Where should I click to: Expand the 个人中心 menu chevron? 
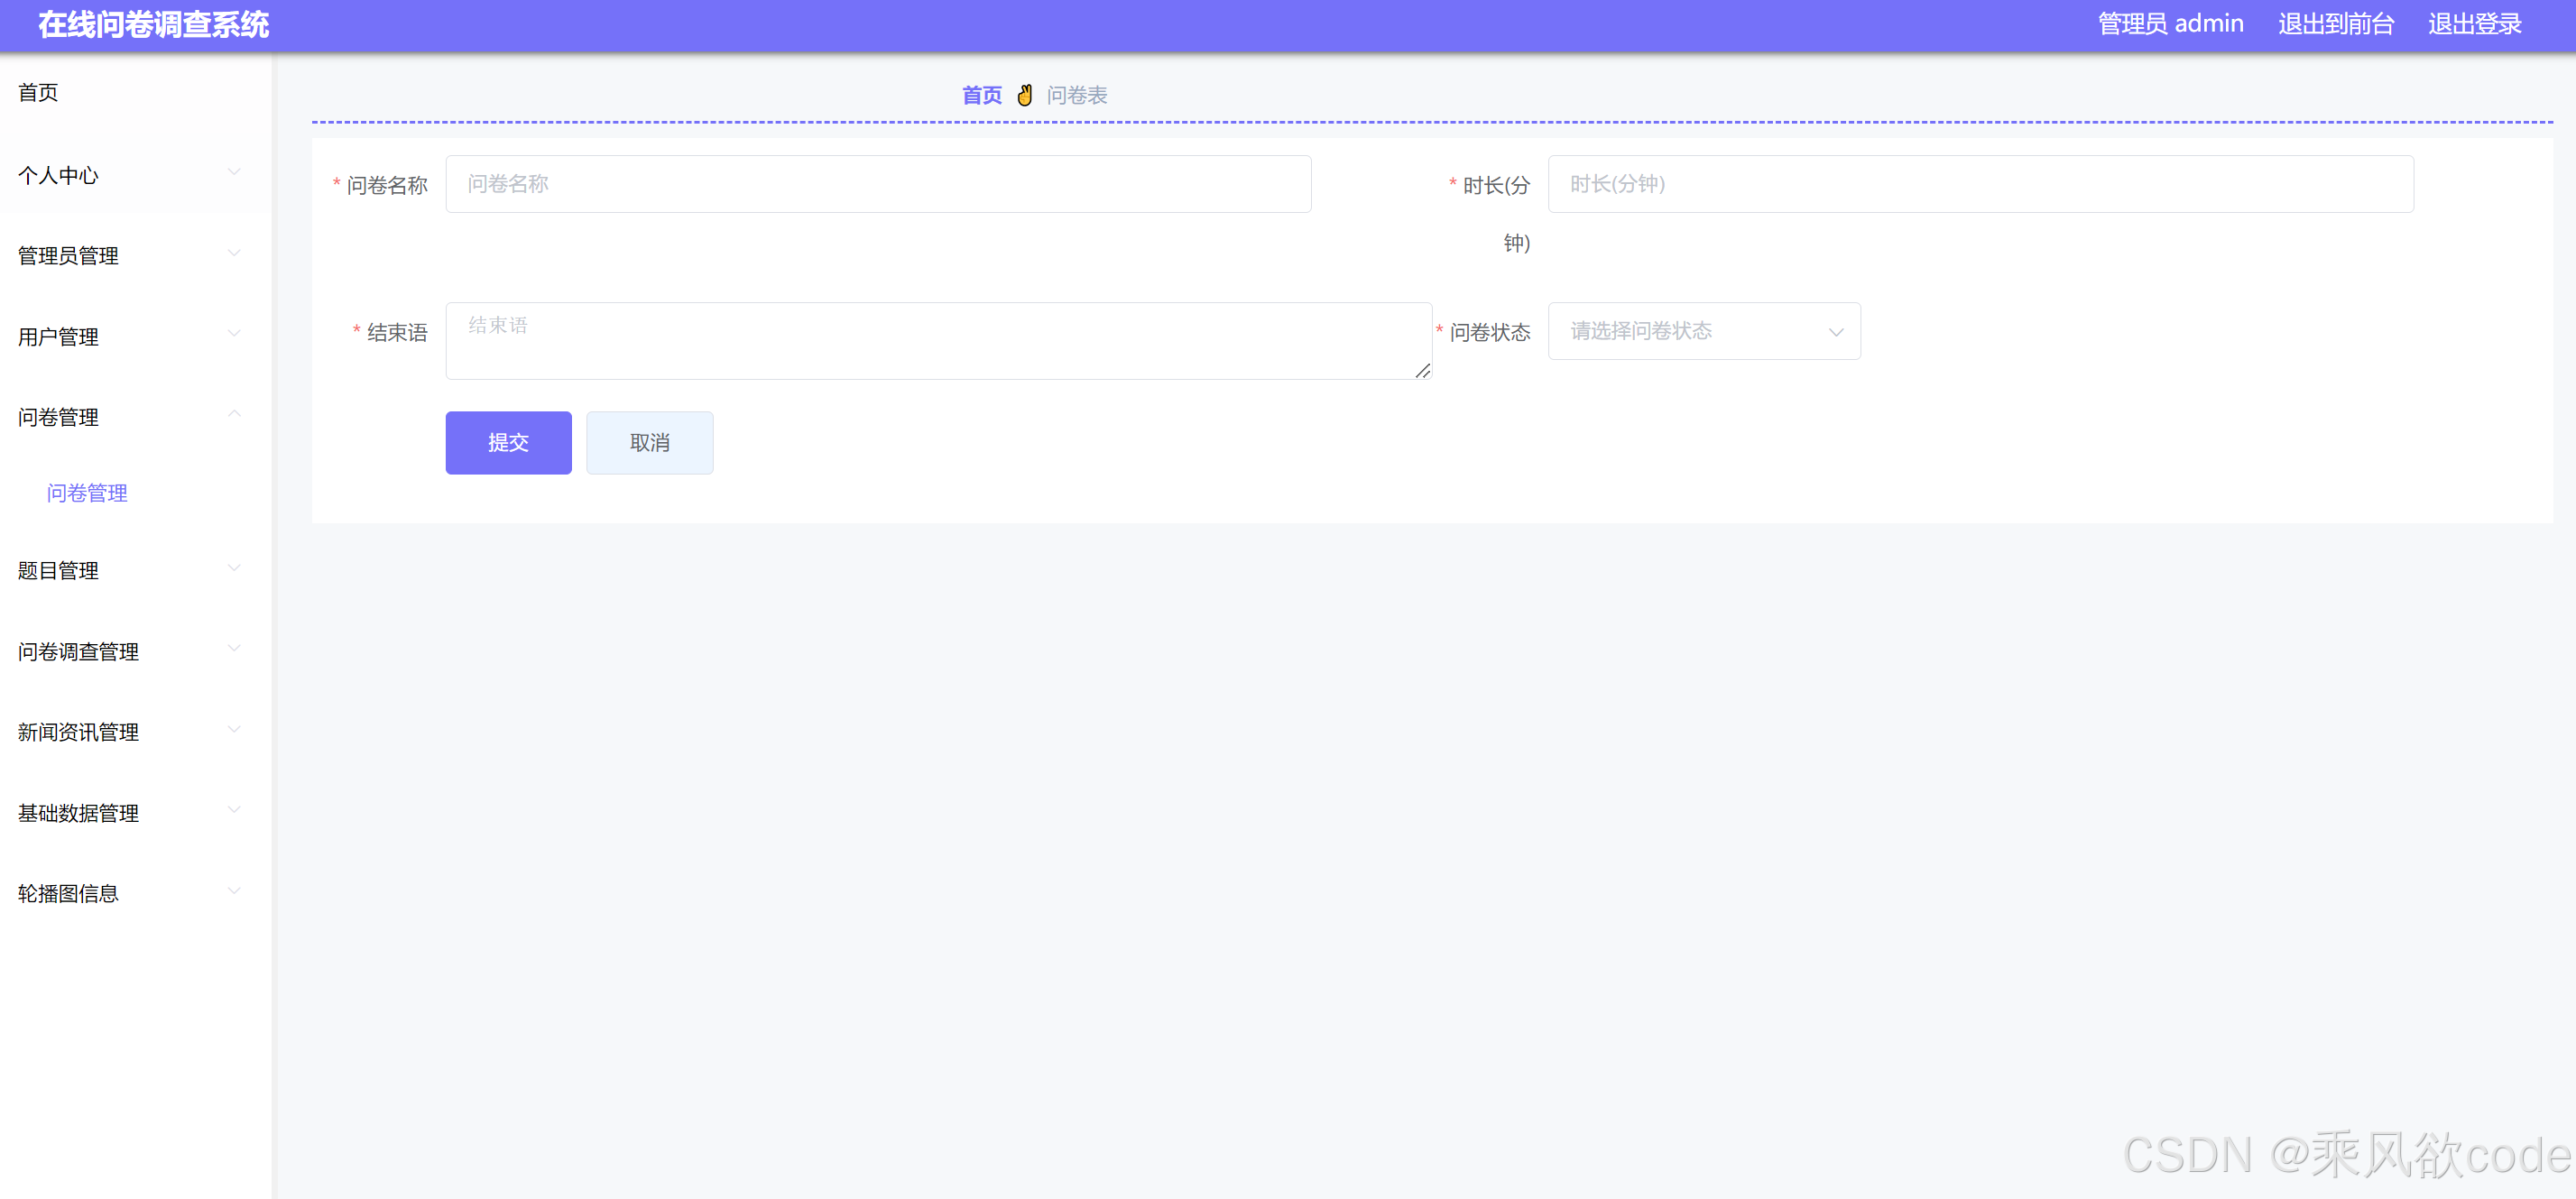click(234, 172)
